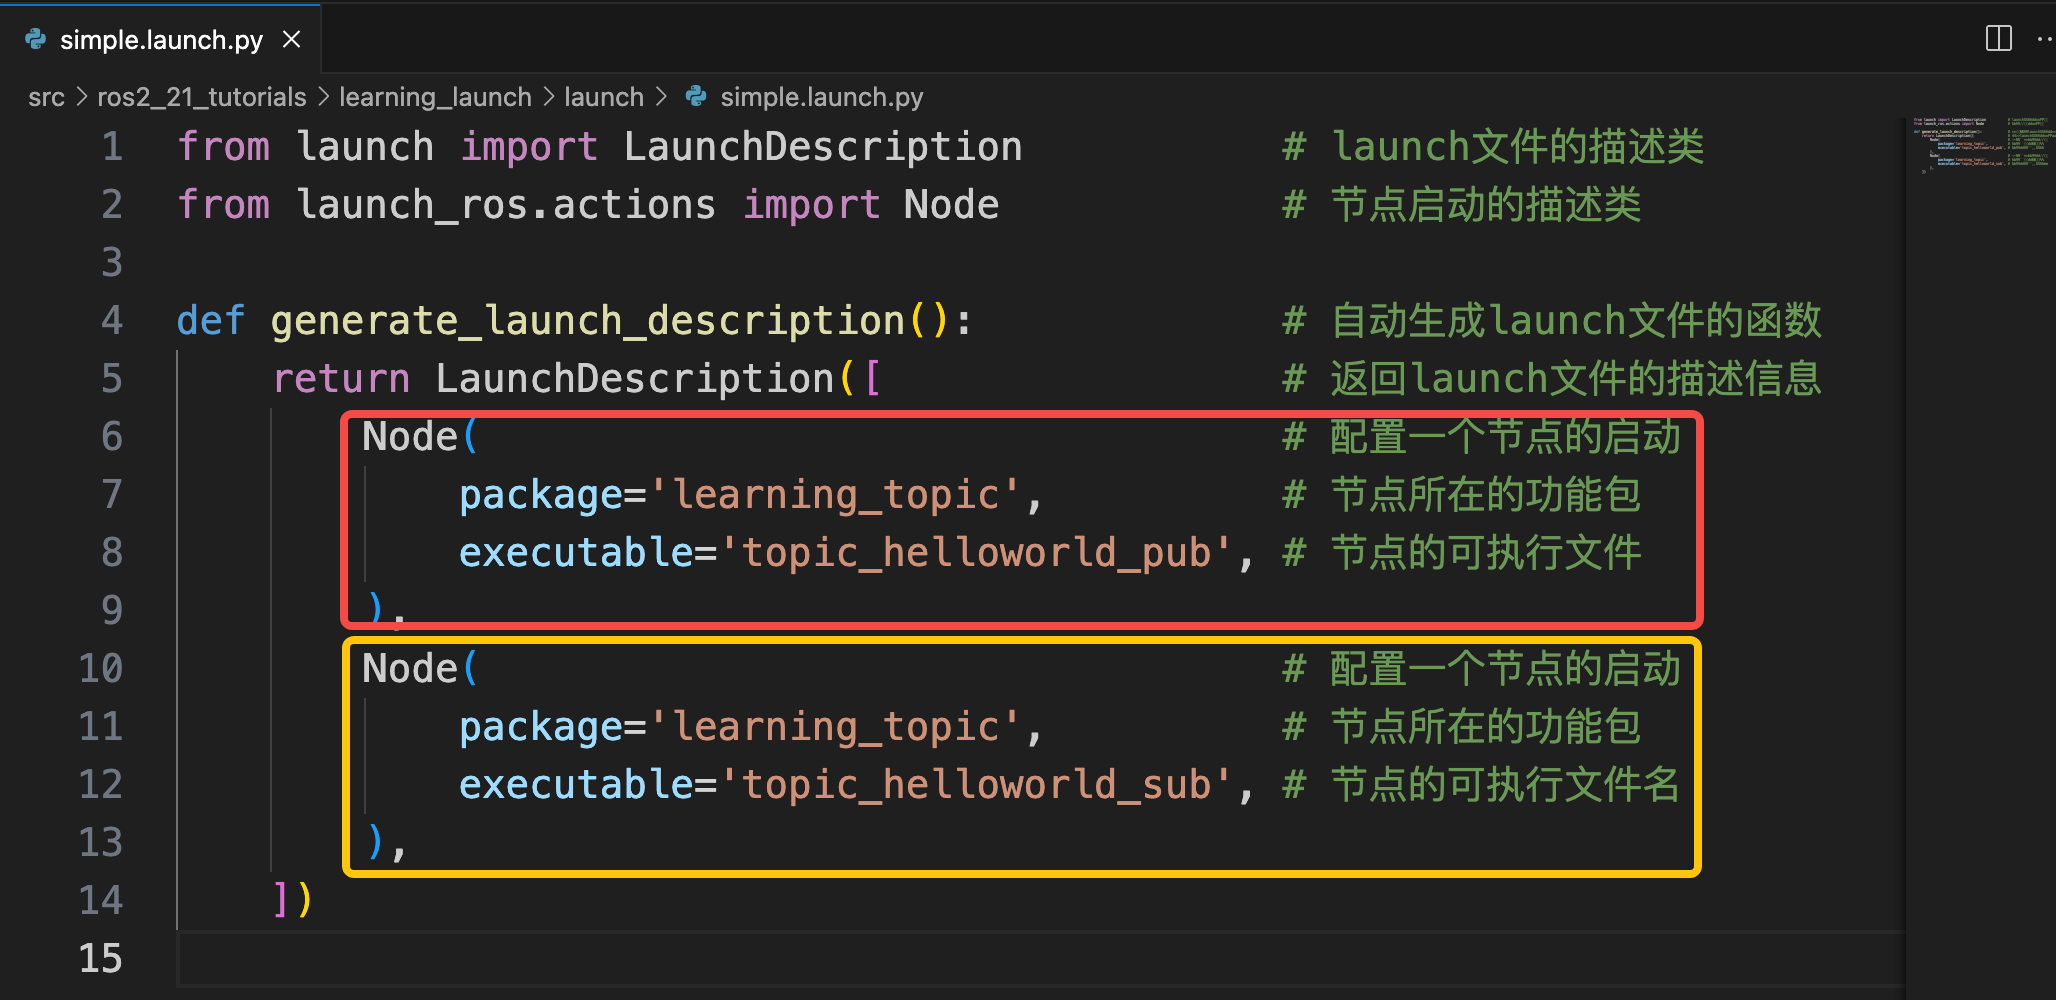The image size is (2056, 1000).
Task: Click the Python file icon in the tab
Action: click(36, 39)
